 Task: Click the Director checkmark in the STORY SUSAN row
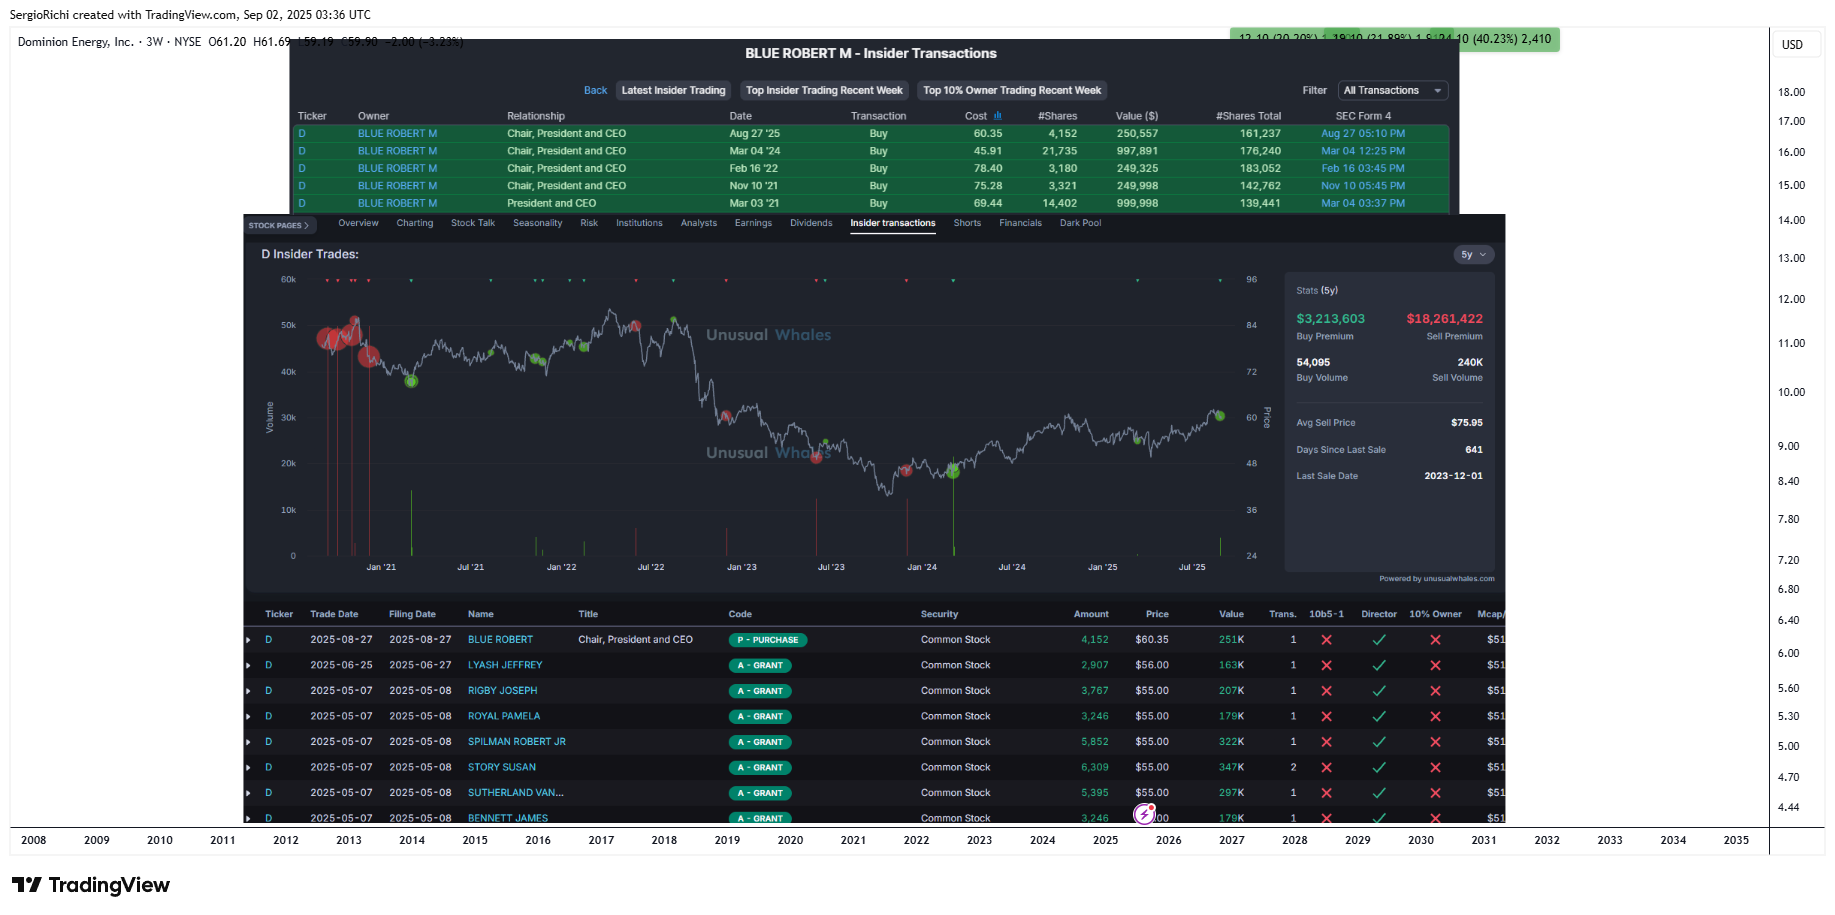(x=1379, y=767)
